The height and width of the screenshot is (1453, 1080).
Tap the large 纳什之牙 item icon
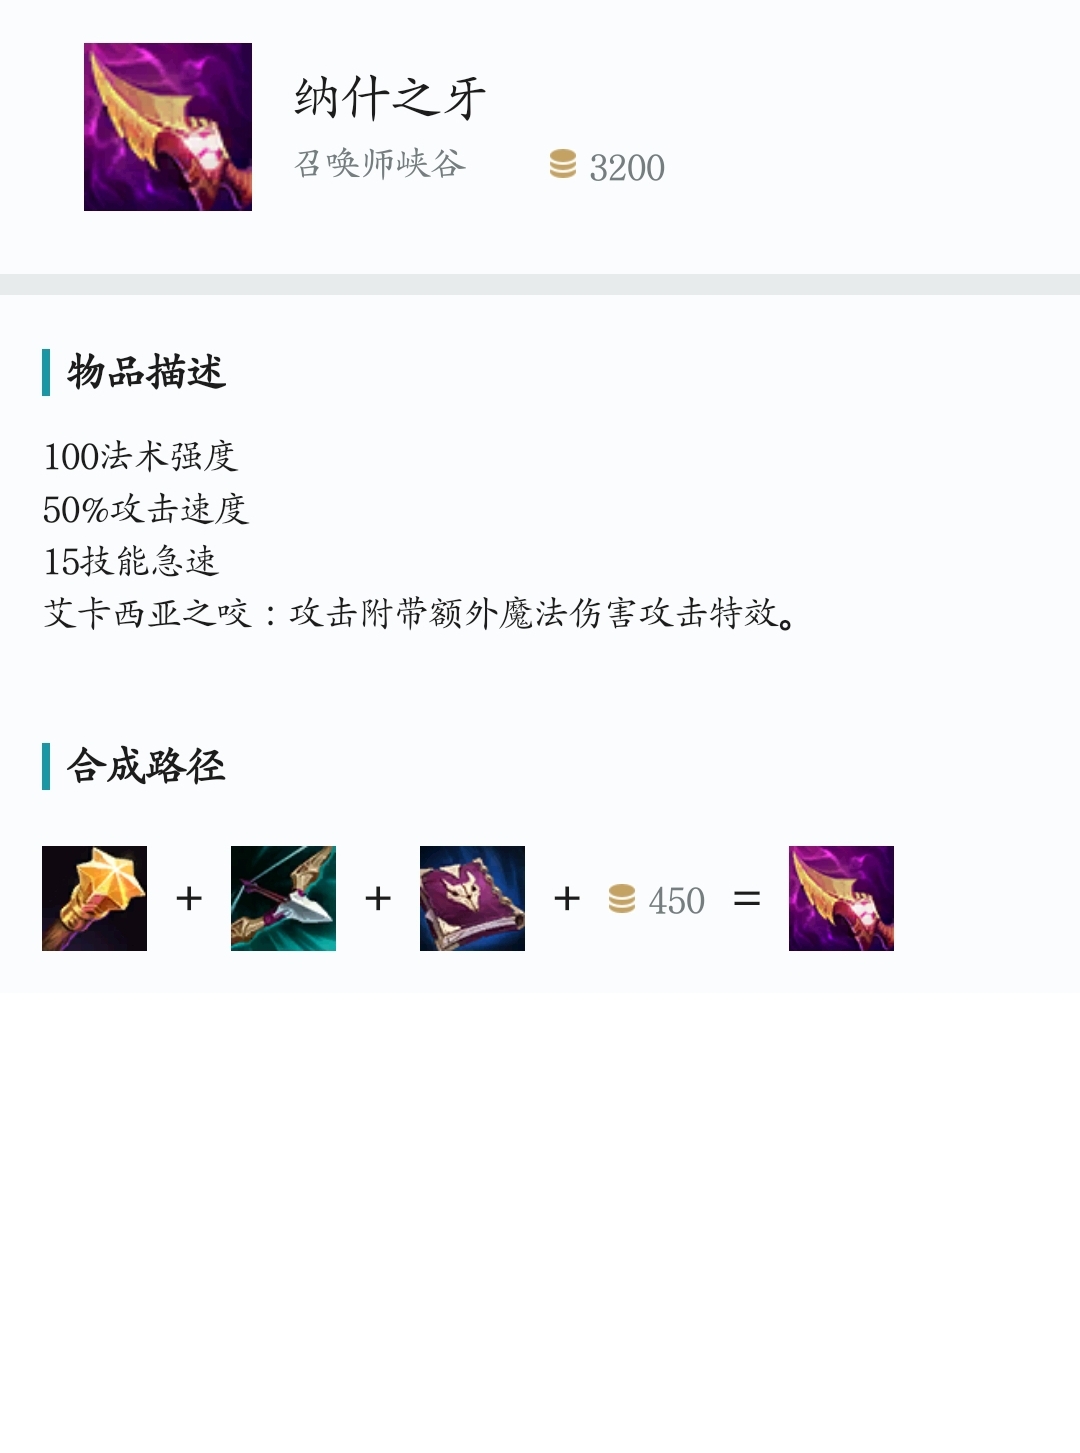point(168,127)
